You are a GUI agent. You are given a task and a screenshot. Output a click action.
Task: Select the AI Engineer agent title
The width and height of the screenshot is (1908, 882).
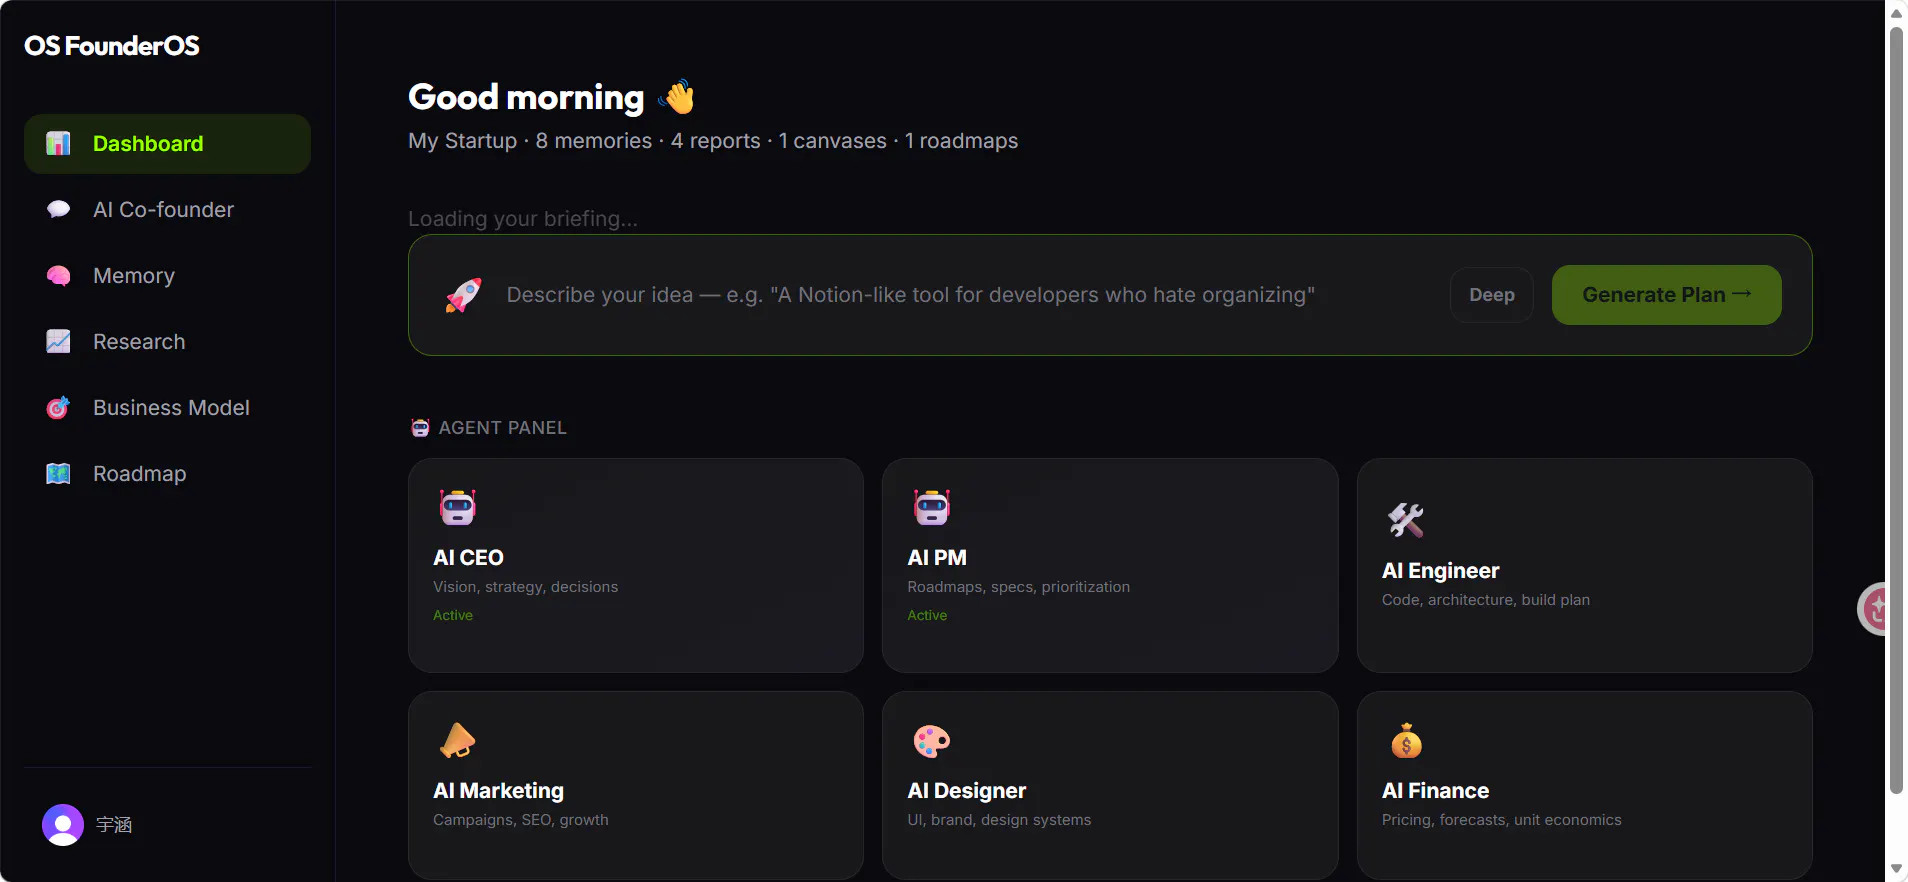[x=1440, y=571]
